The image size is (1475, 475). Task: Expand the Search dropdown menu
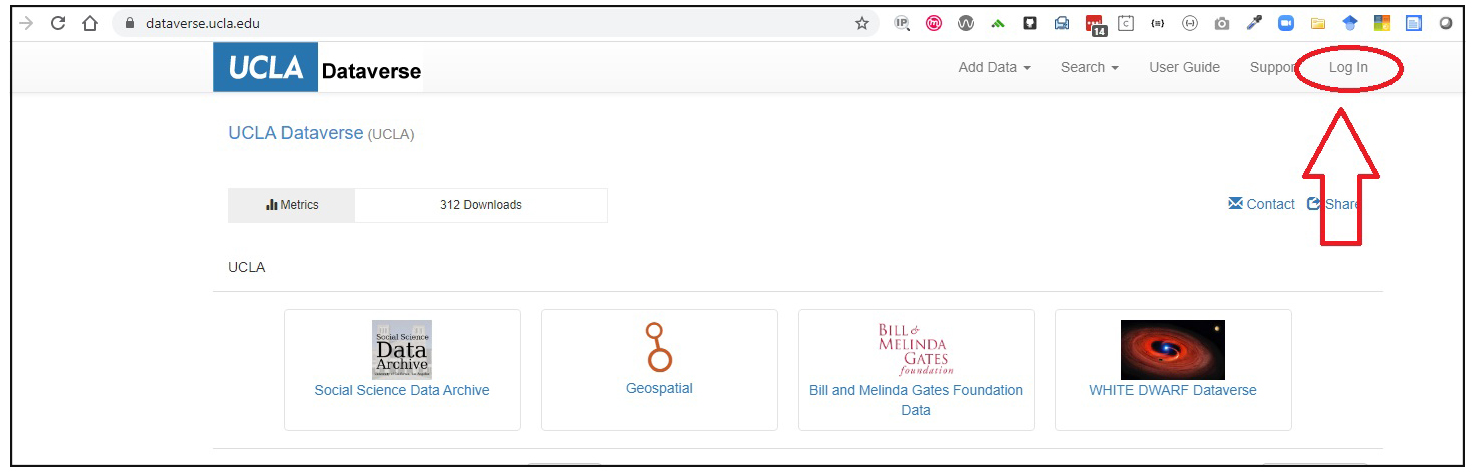click(1090, 67)
